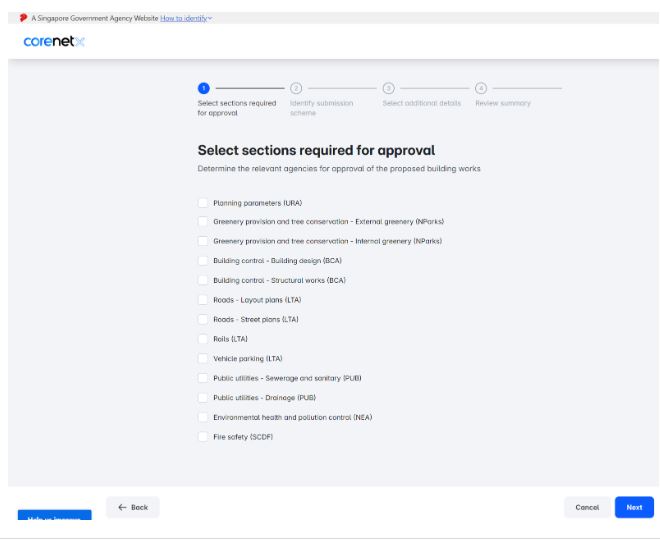Enable the Rails (LTA) checkbox
The width and height of the screenshot is (660, 541).
203,339
